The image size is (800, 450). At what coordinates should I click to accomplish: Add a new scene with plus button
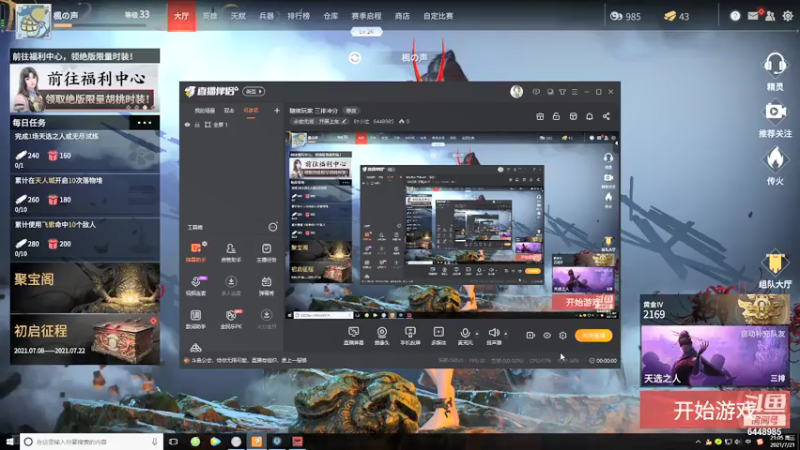coord(277,110)
